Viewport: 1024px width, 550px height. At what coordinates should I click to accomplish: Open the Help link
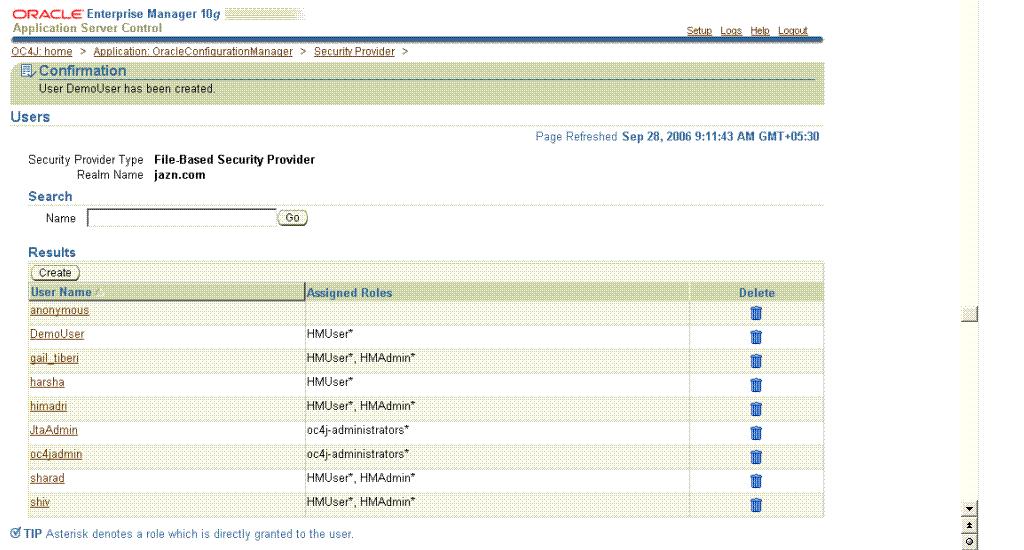tap(760, 31)
